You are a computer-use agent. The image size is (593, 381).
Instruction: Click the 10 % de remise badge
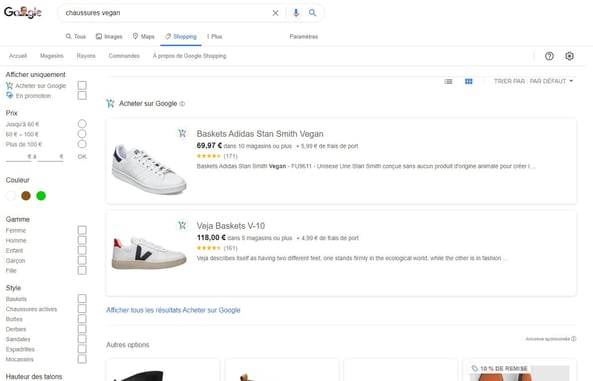[x=499, y=369]
